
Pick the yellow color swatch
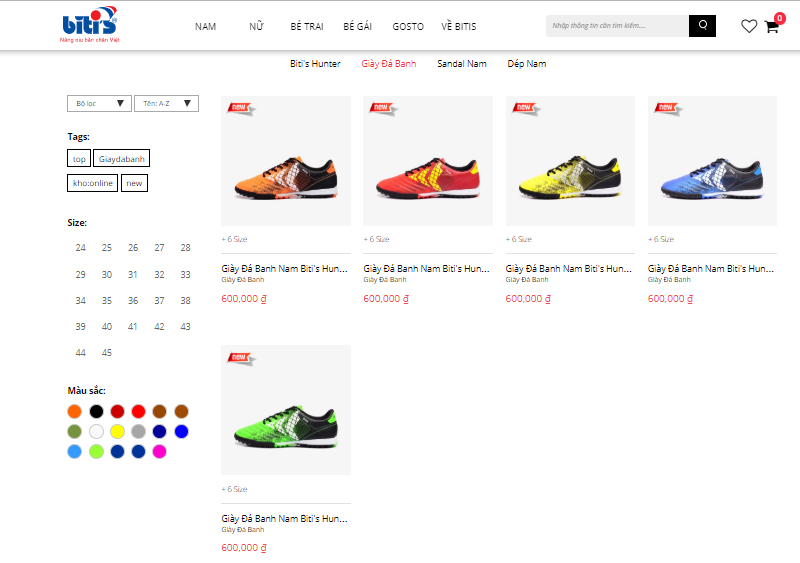(x=117, y=432)
